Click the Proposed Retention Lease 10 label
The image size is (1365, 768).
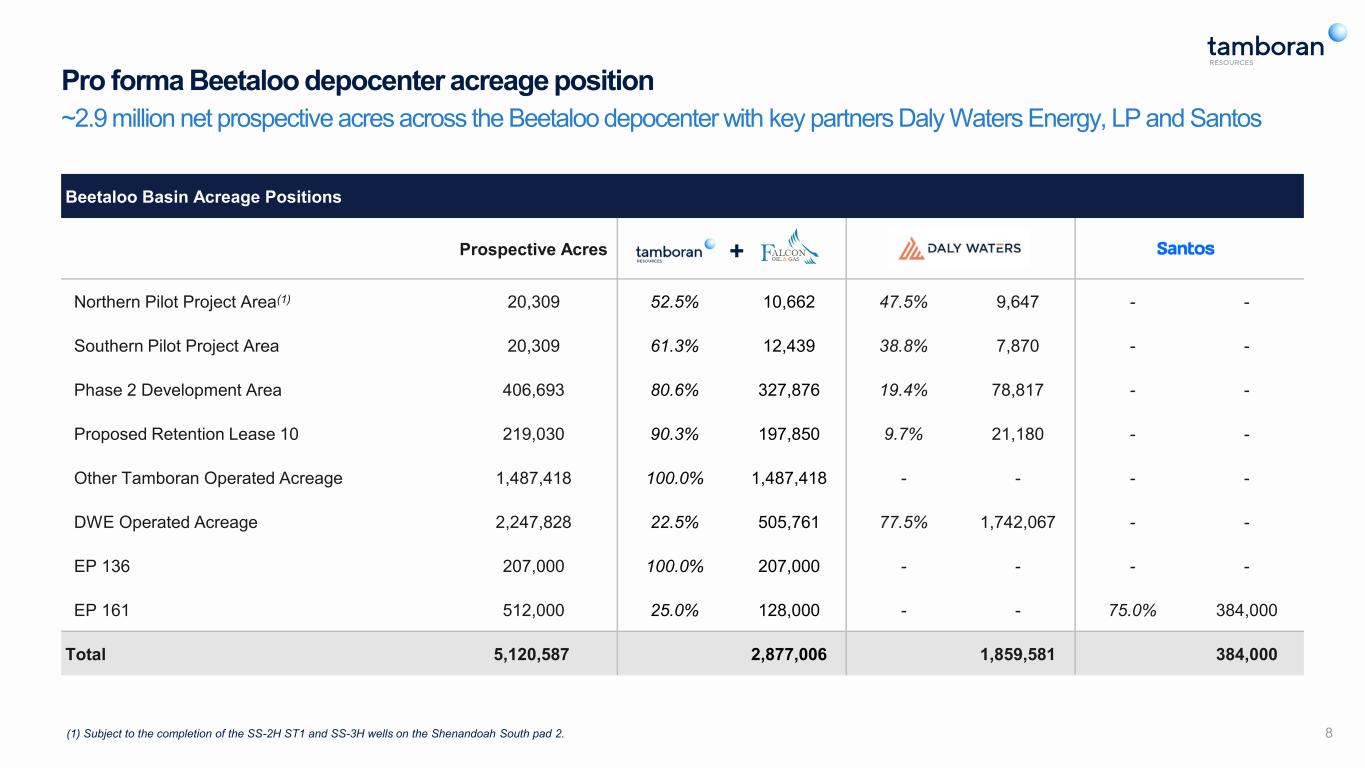pyautogui.click(x=186, y=434)
